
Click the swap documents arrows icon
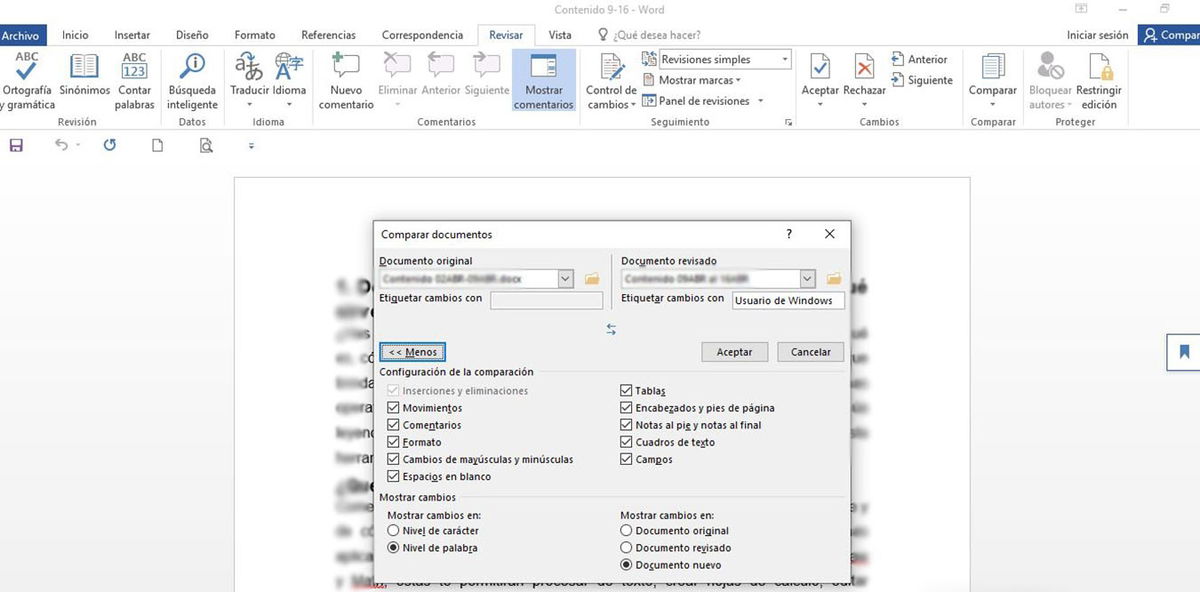[613, 328]
